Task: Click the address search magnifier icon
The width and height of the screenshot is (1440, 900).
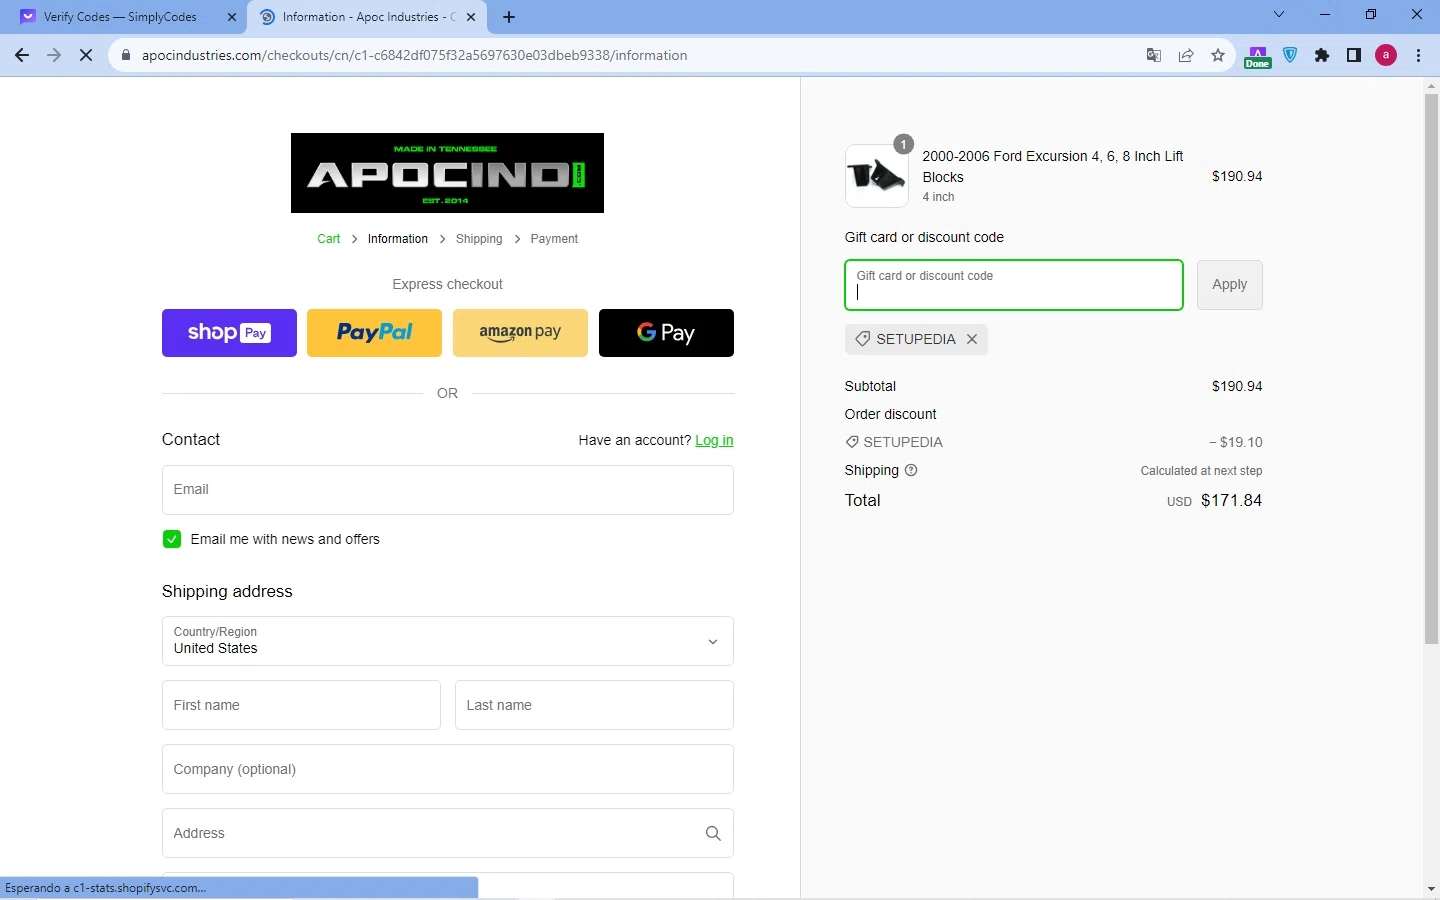Action: coord(713,833)
